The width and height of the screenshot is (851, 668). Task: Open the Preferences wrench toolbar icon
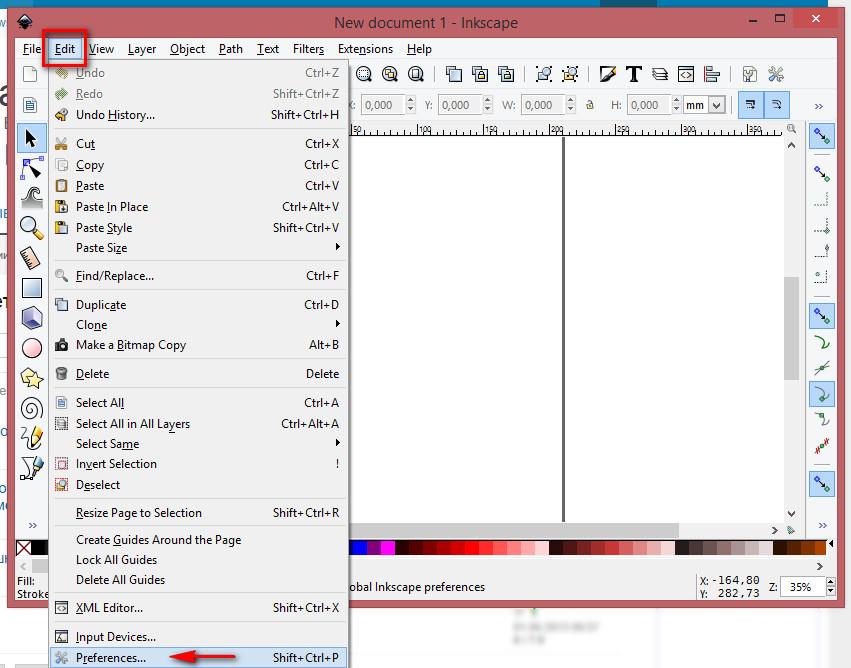click(776, 74)
